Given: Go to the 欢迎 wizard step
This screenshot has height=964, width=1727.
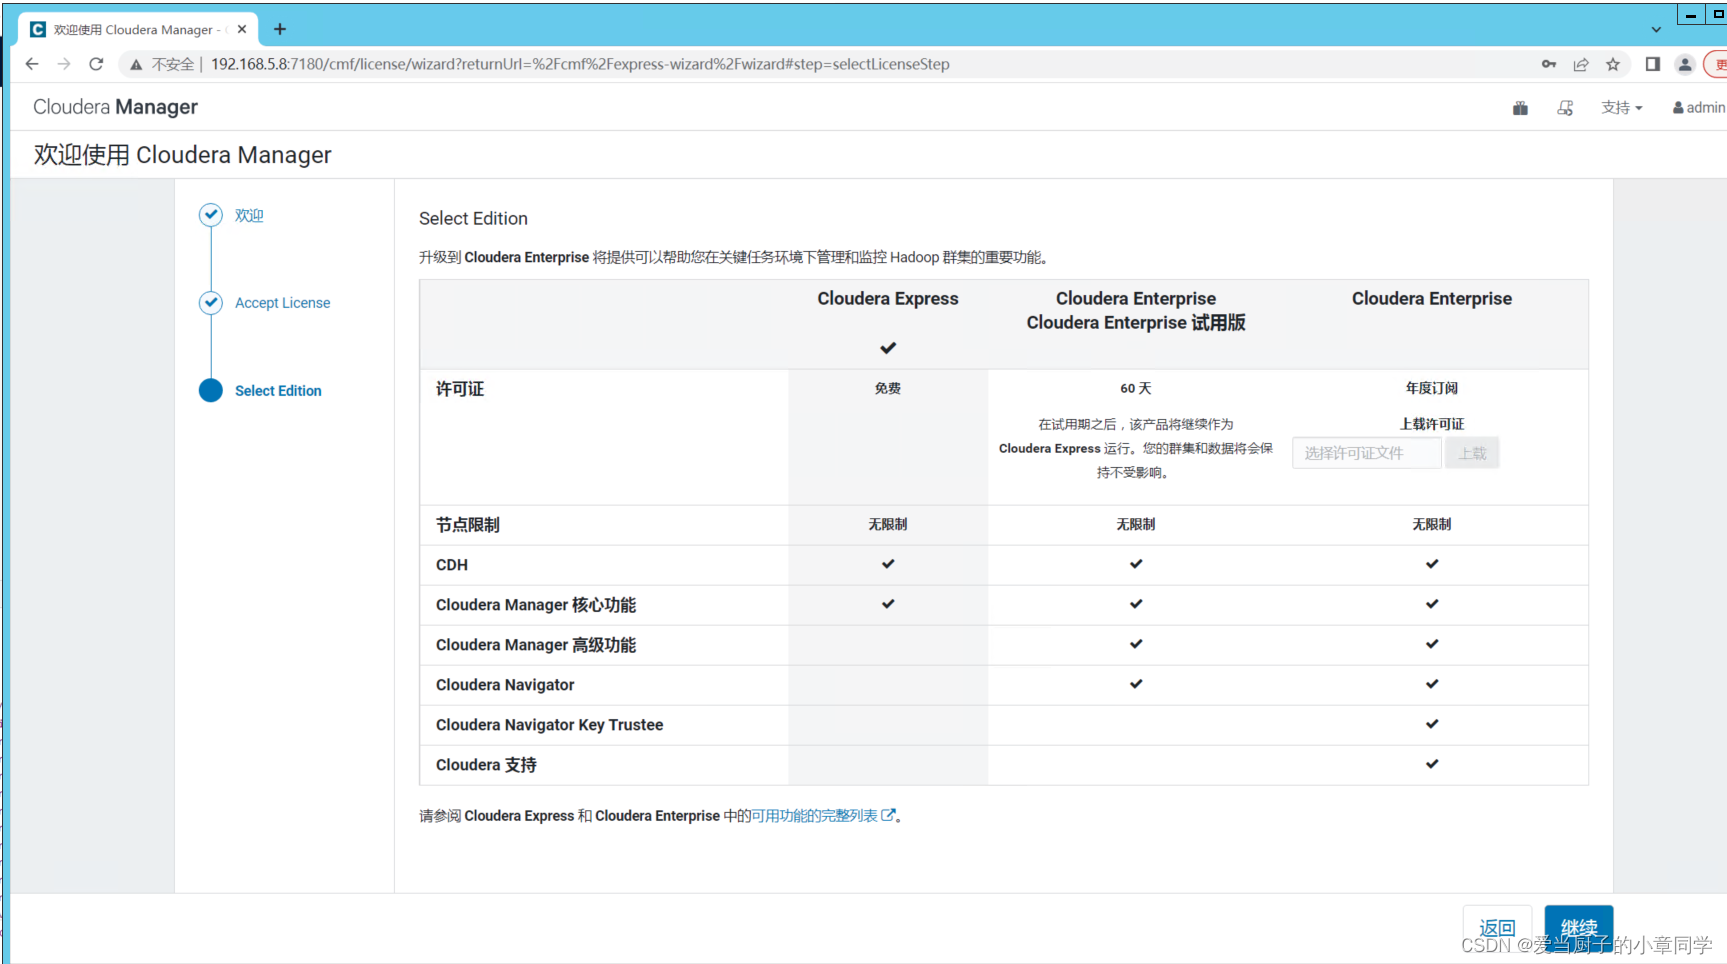Looking at the screenshot, I should coord(249,215).
